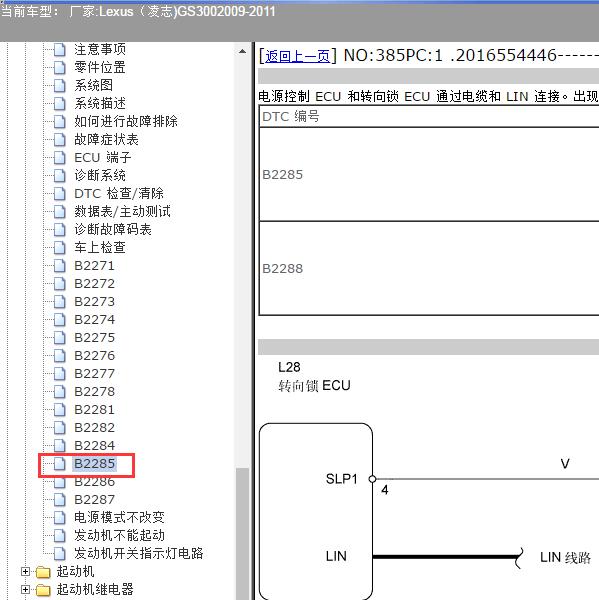Click L28 转向锁 ECU diagram label
599x600 pixels.
click(314, 377)
